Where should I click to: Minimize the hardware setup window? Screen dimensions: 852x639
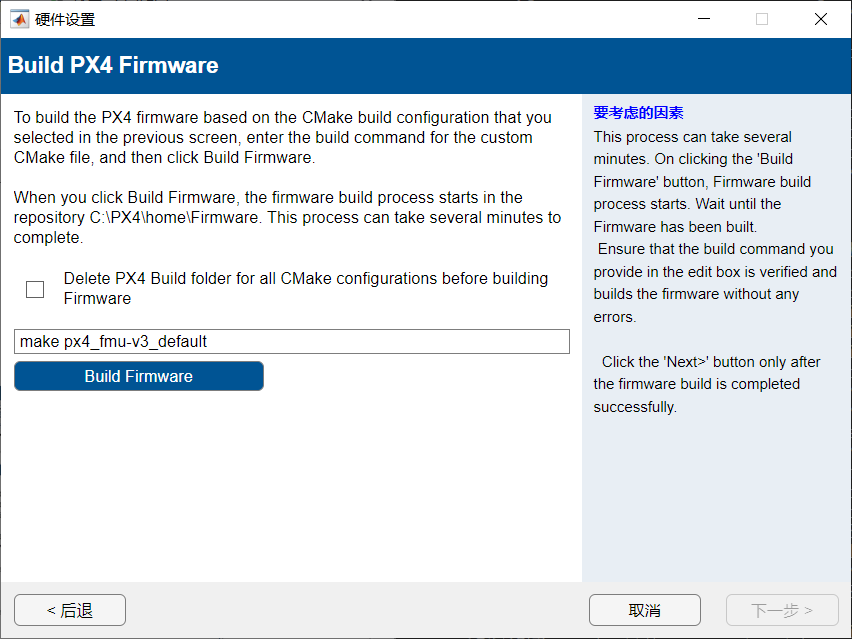click(702, 19)
